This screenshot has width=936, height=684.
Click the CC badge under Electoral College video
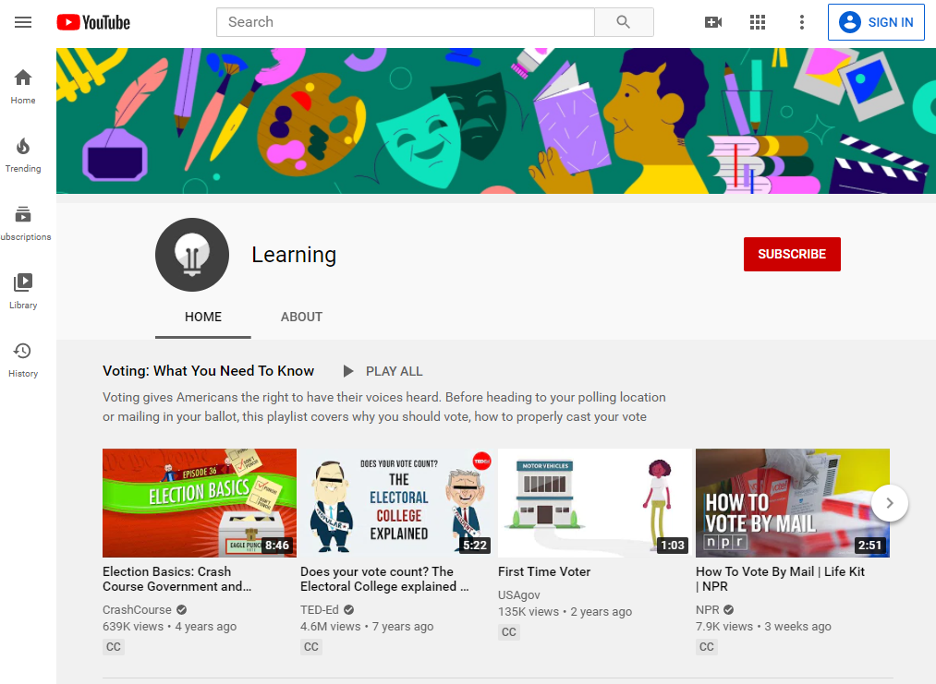click(311, 646)
